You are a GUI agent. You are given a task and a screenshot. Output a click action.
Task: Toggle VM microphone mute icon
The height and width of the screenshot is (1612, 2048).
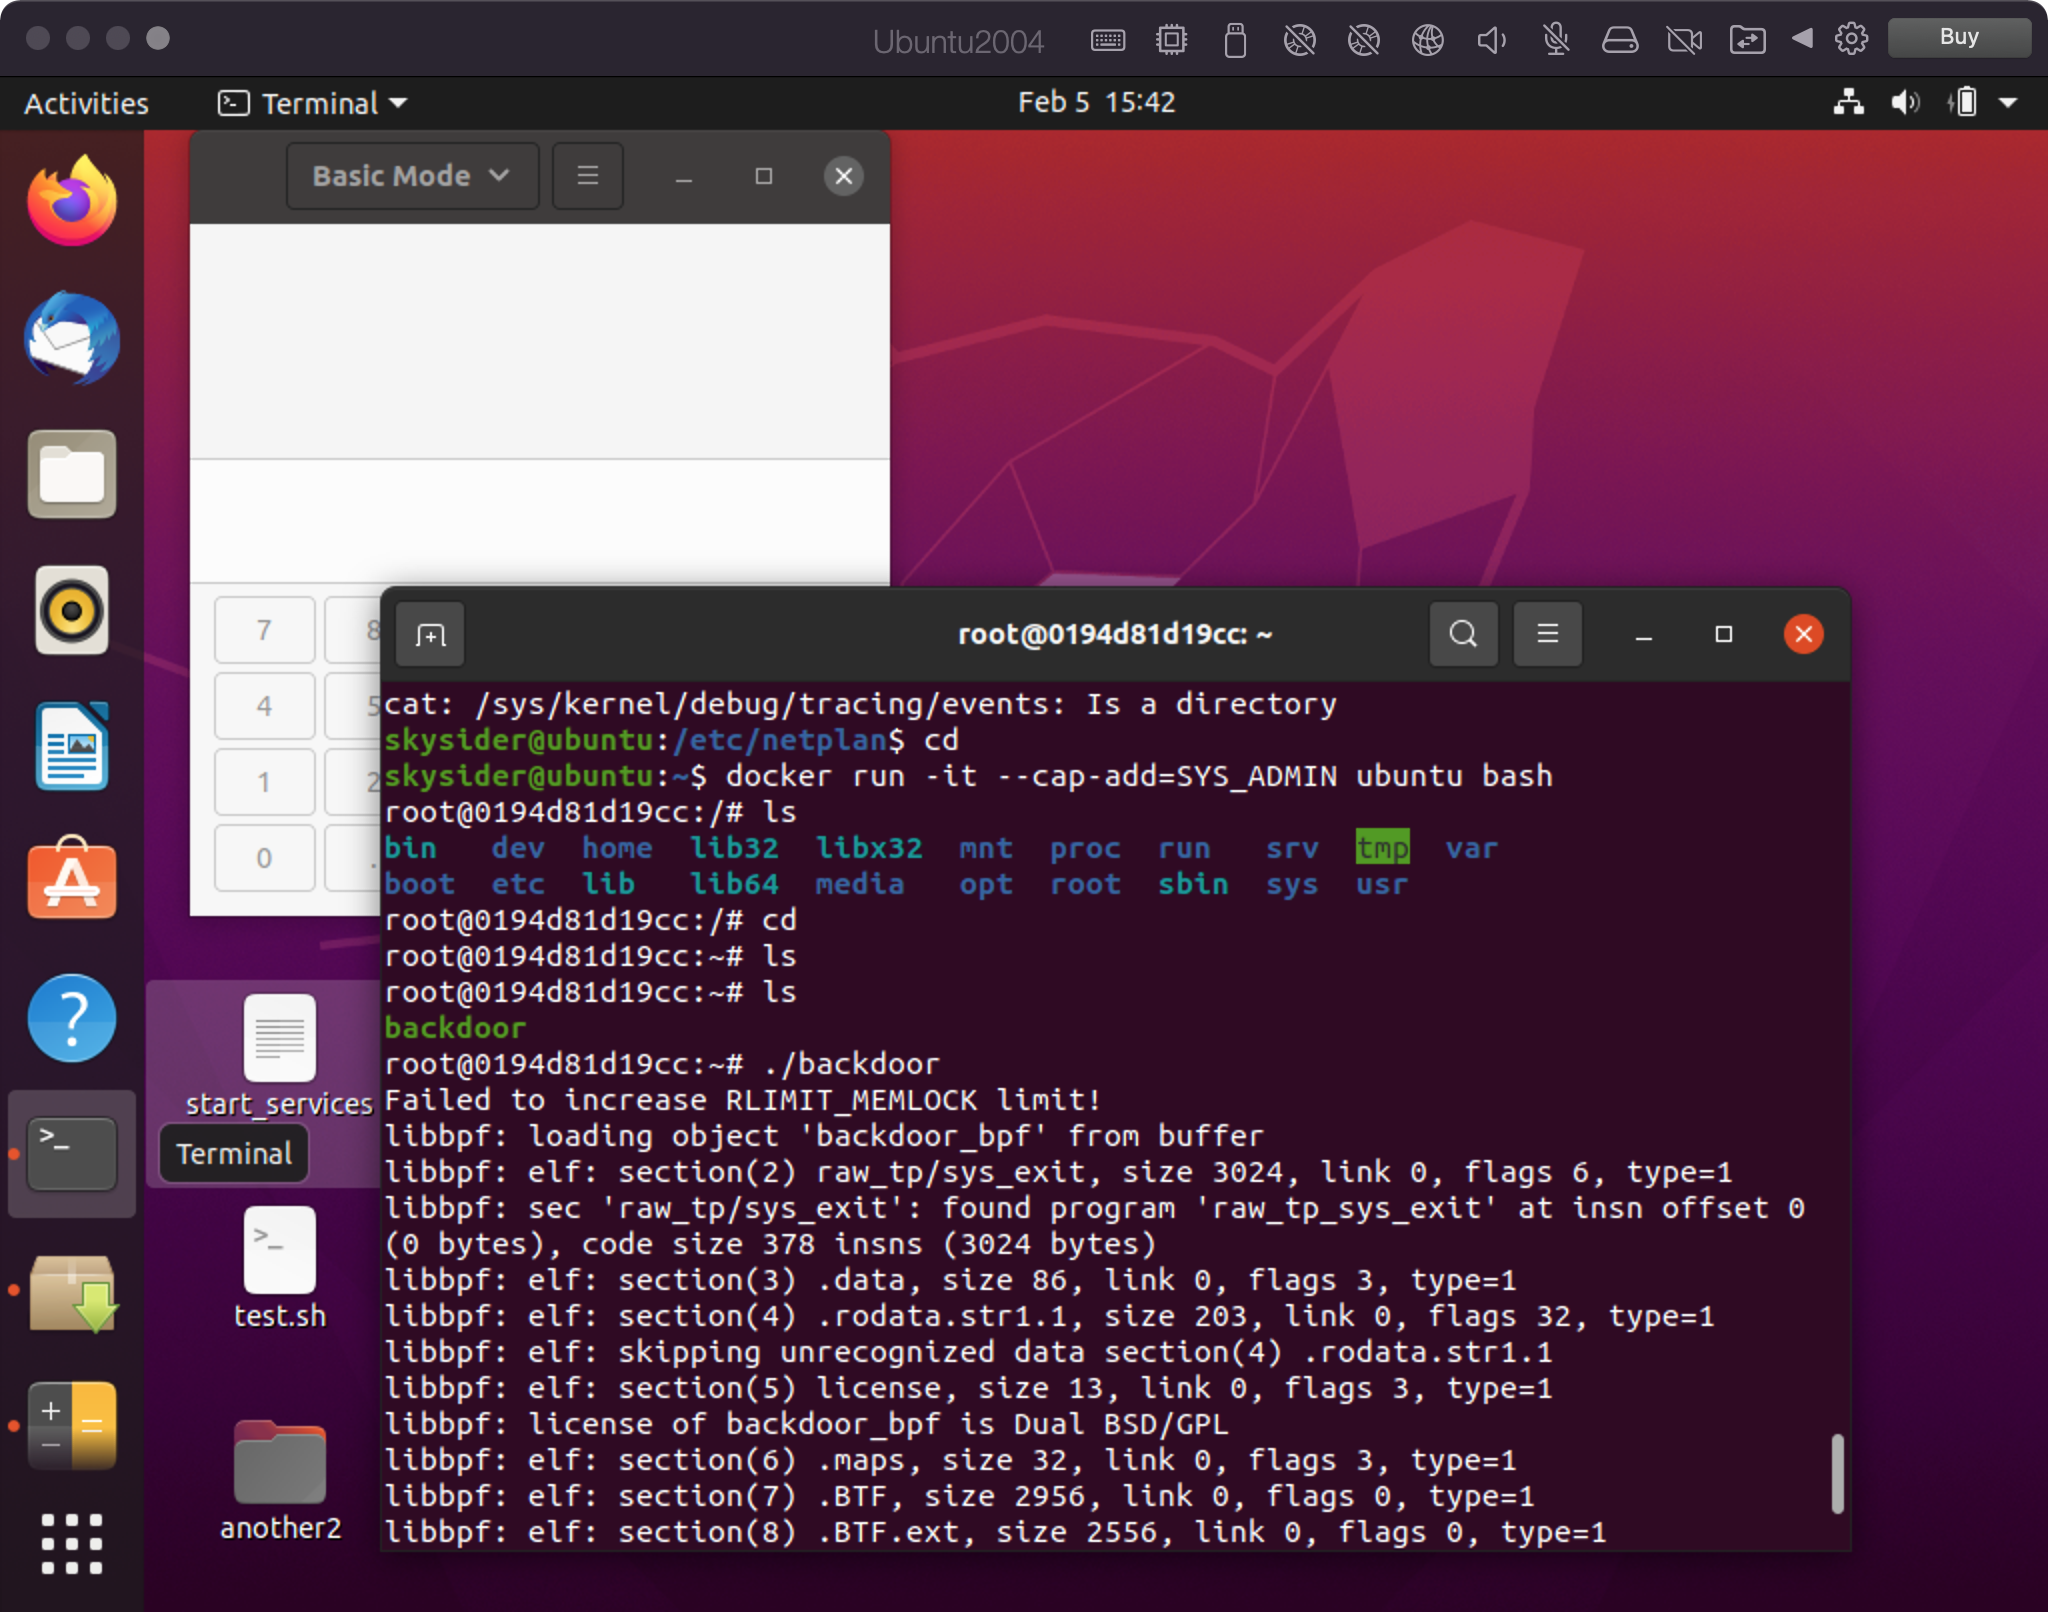tap(1555, 40)
